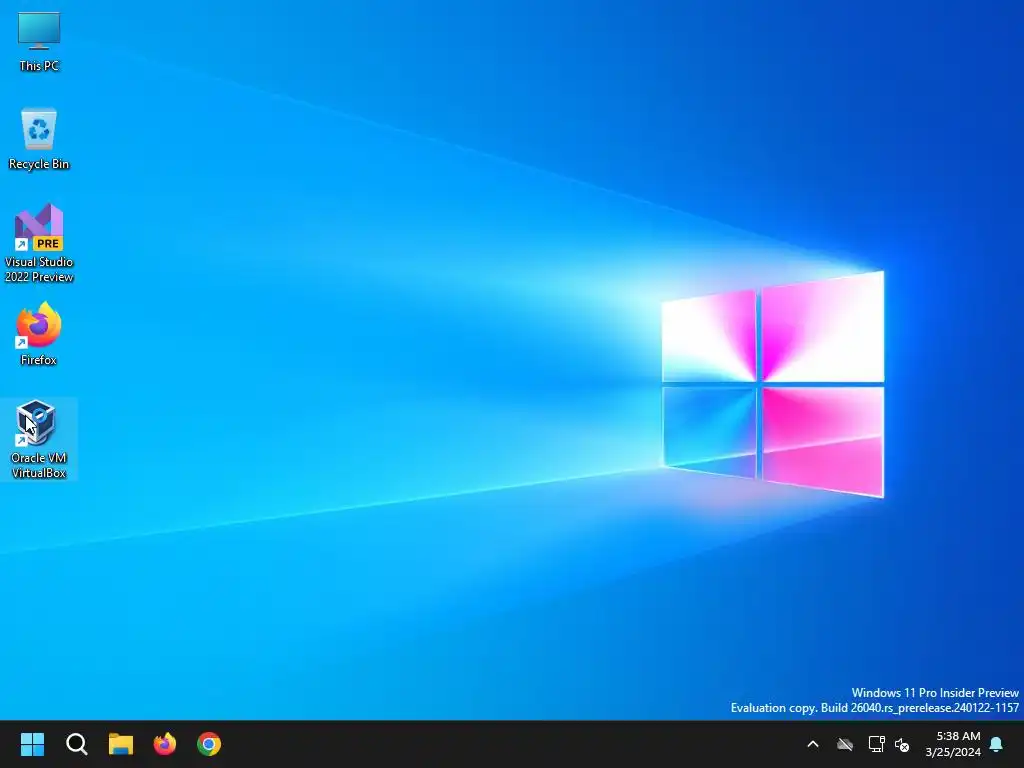Open taskbar Search
The width and height of the screenshot is (1024, 768).
76,744
